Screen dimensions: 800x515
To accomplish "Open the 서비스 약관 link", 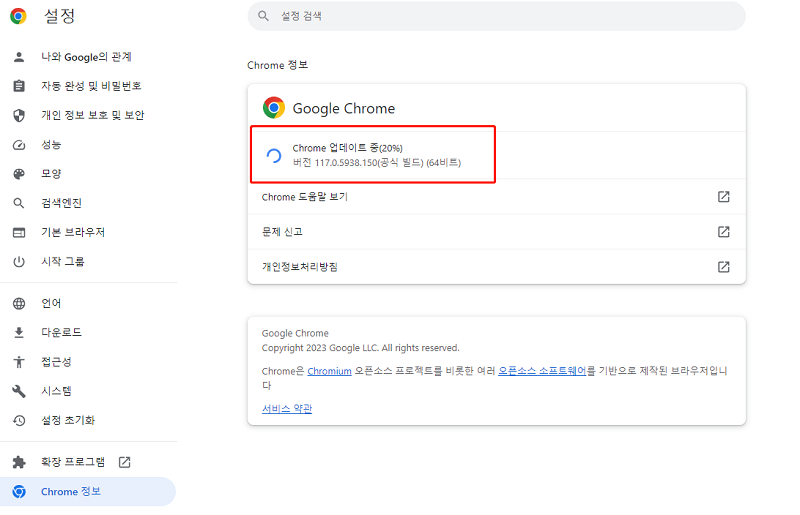I will (x=287, y=409).
